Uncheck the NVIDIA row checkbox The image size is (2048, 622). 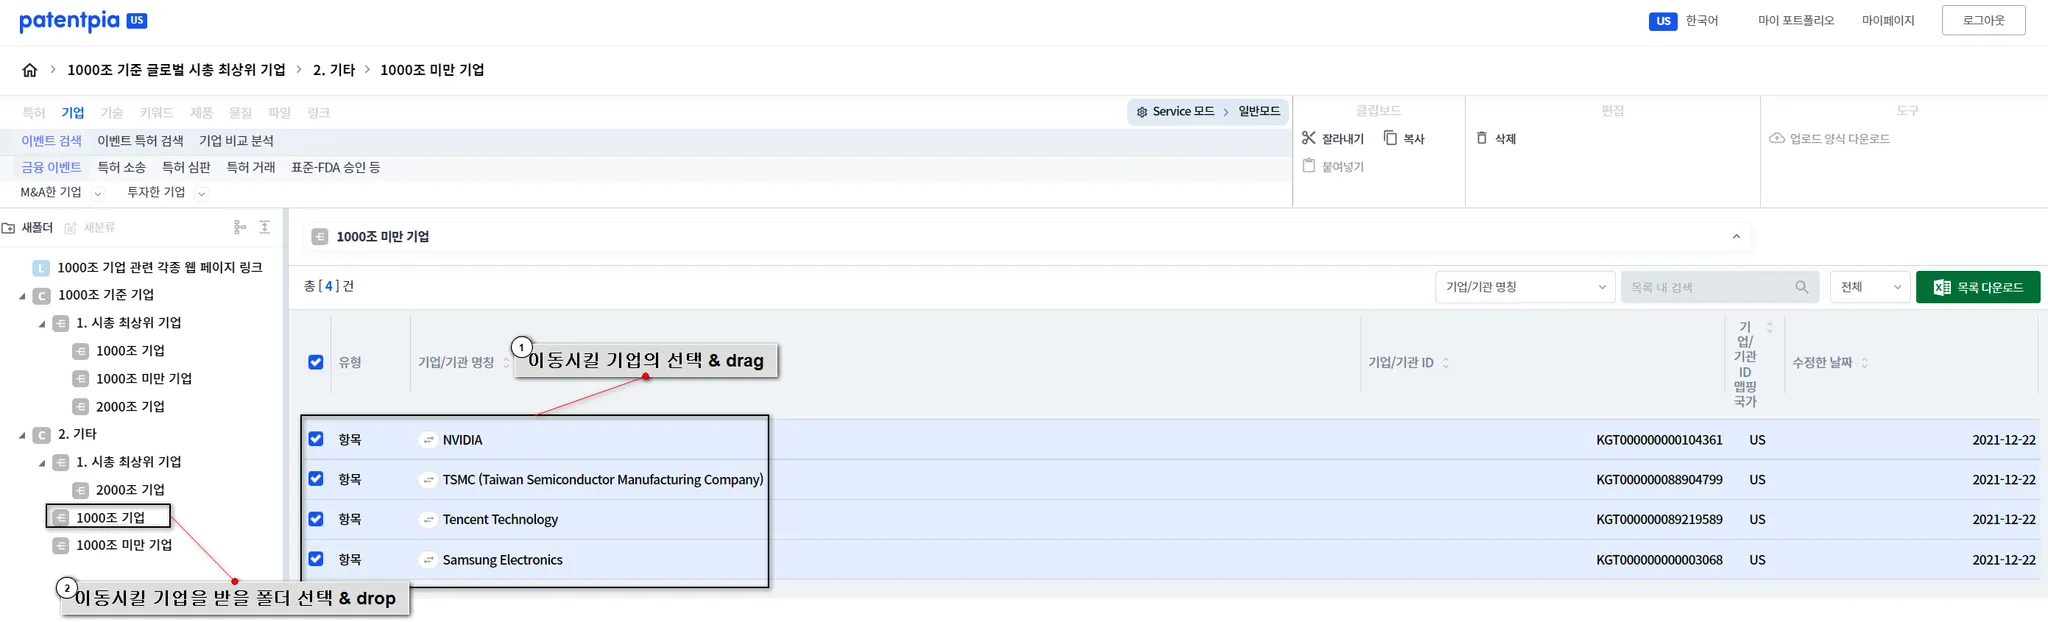(x=316, y=439)
